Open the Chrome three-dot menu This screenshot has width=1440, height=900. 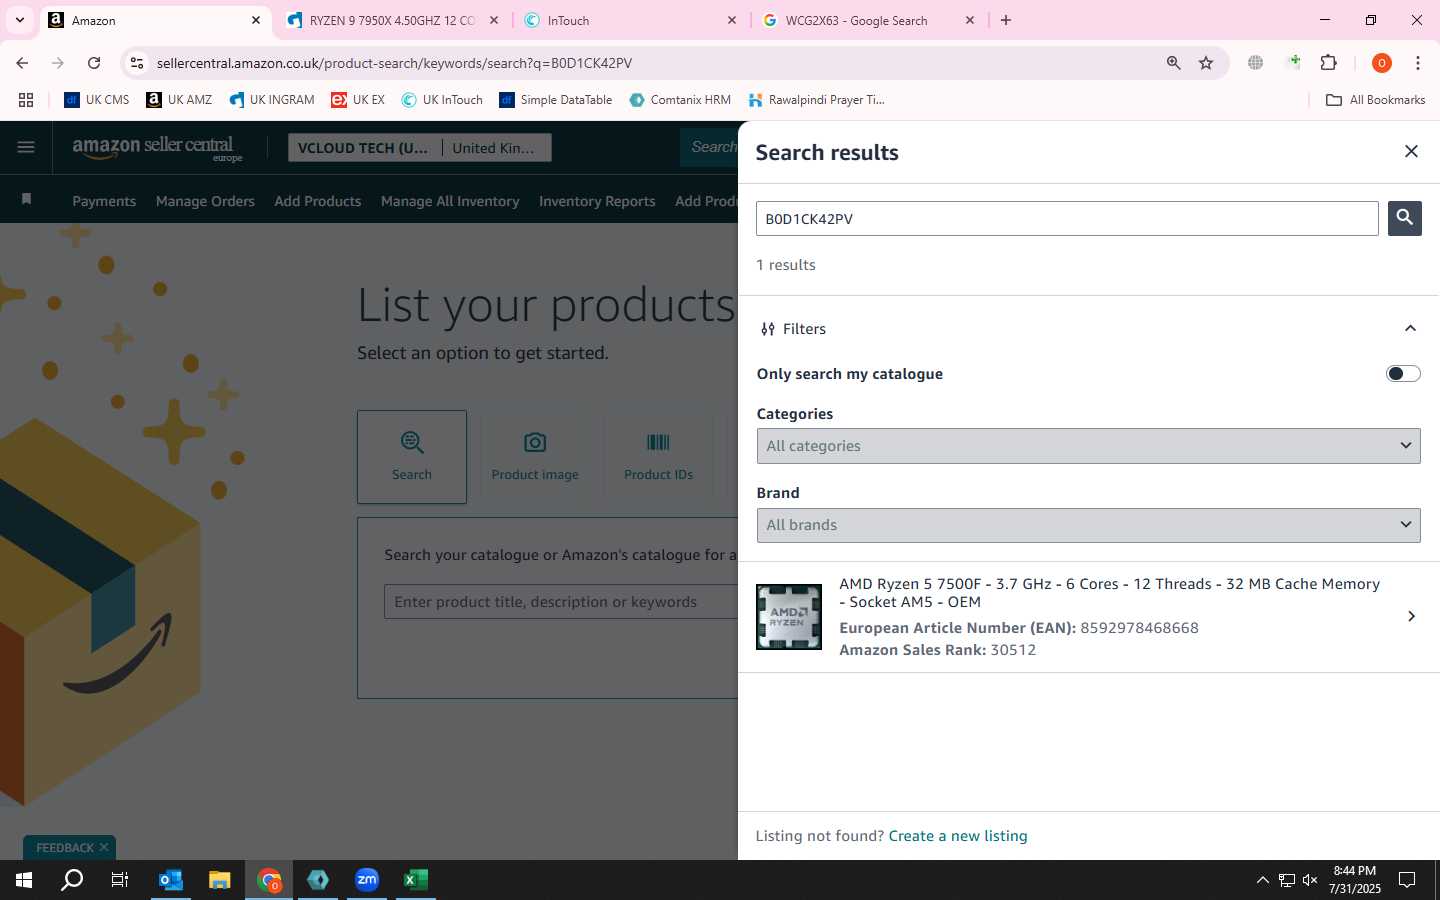(x=1418, y=63)
